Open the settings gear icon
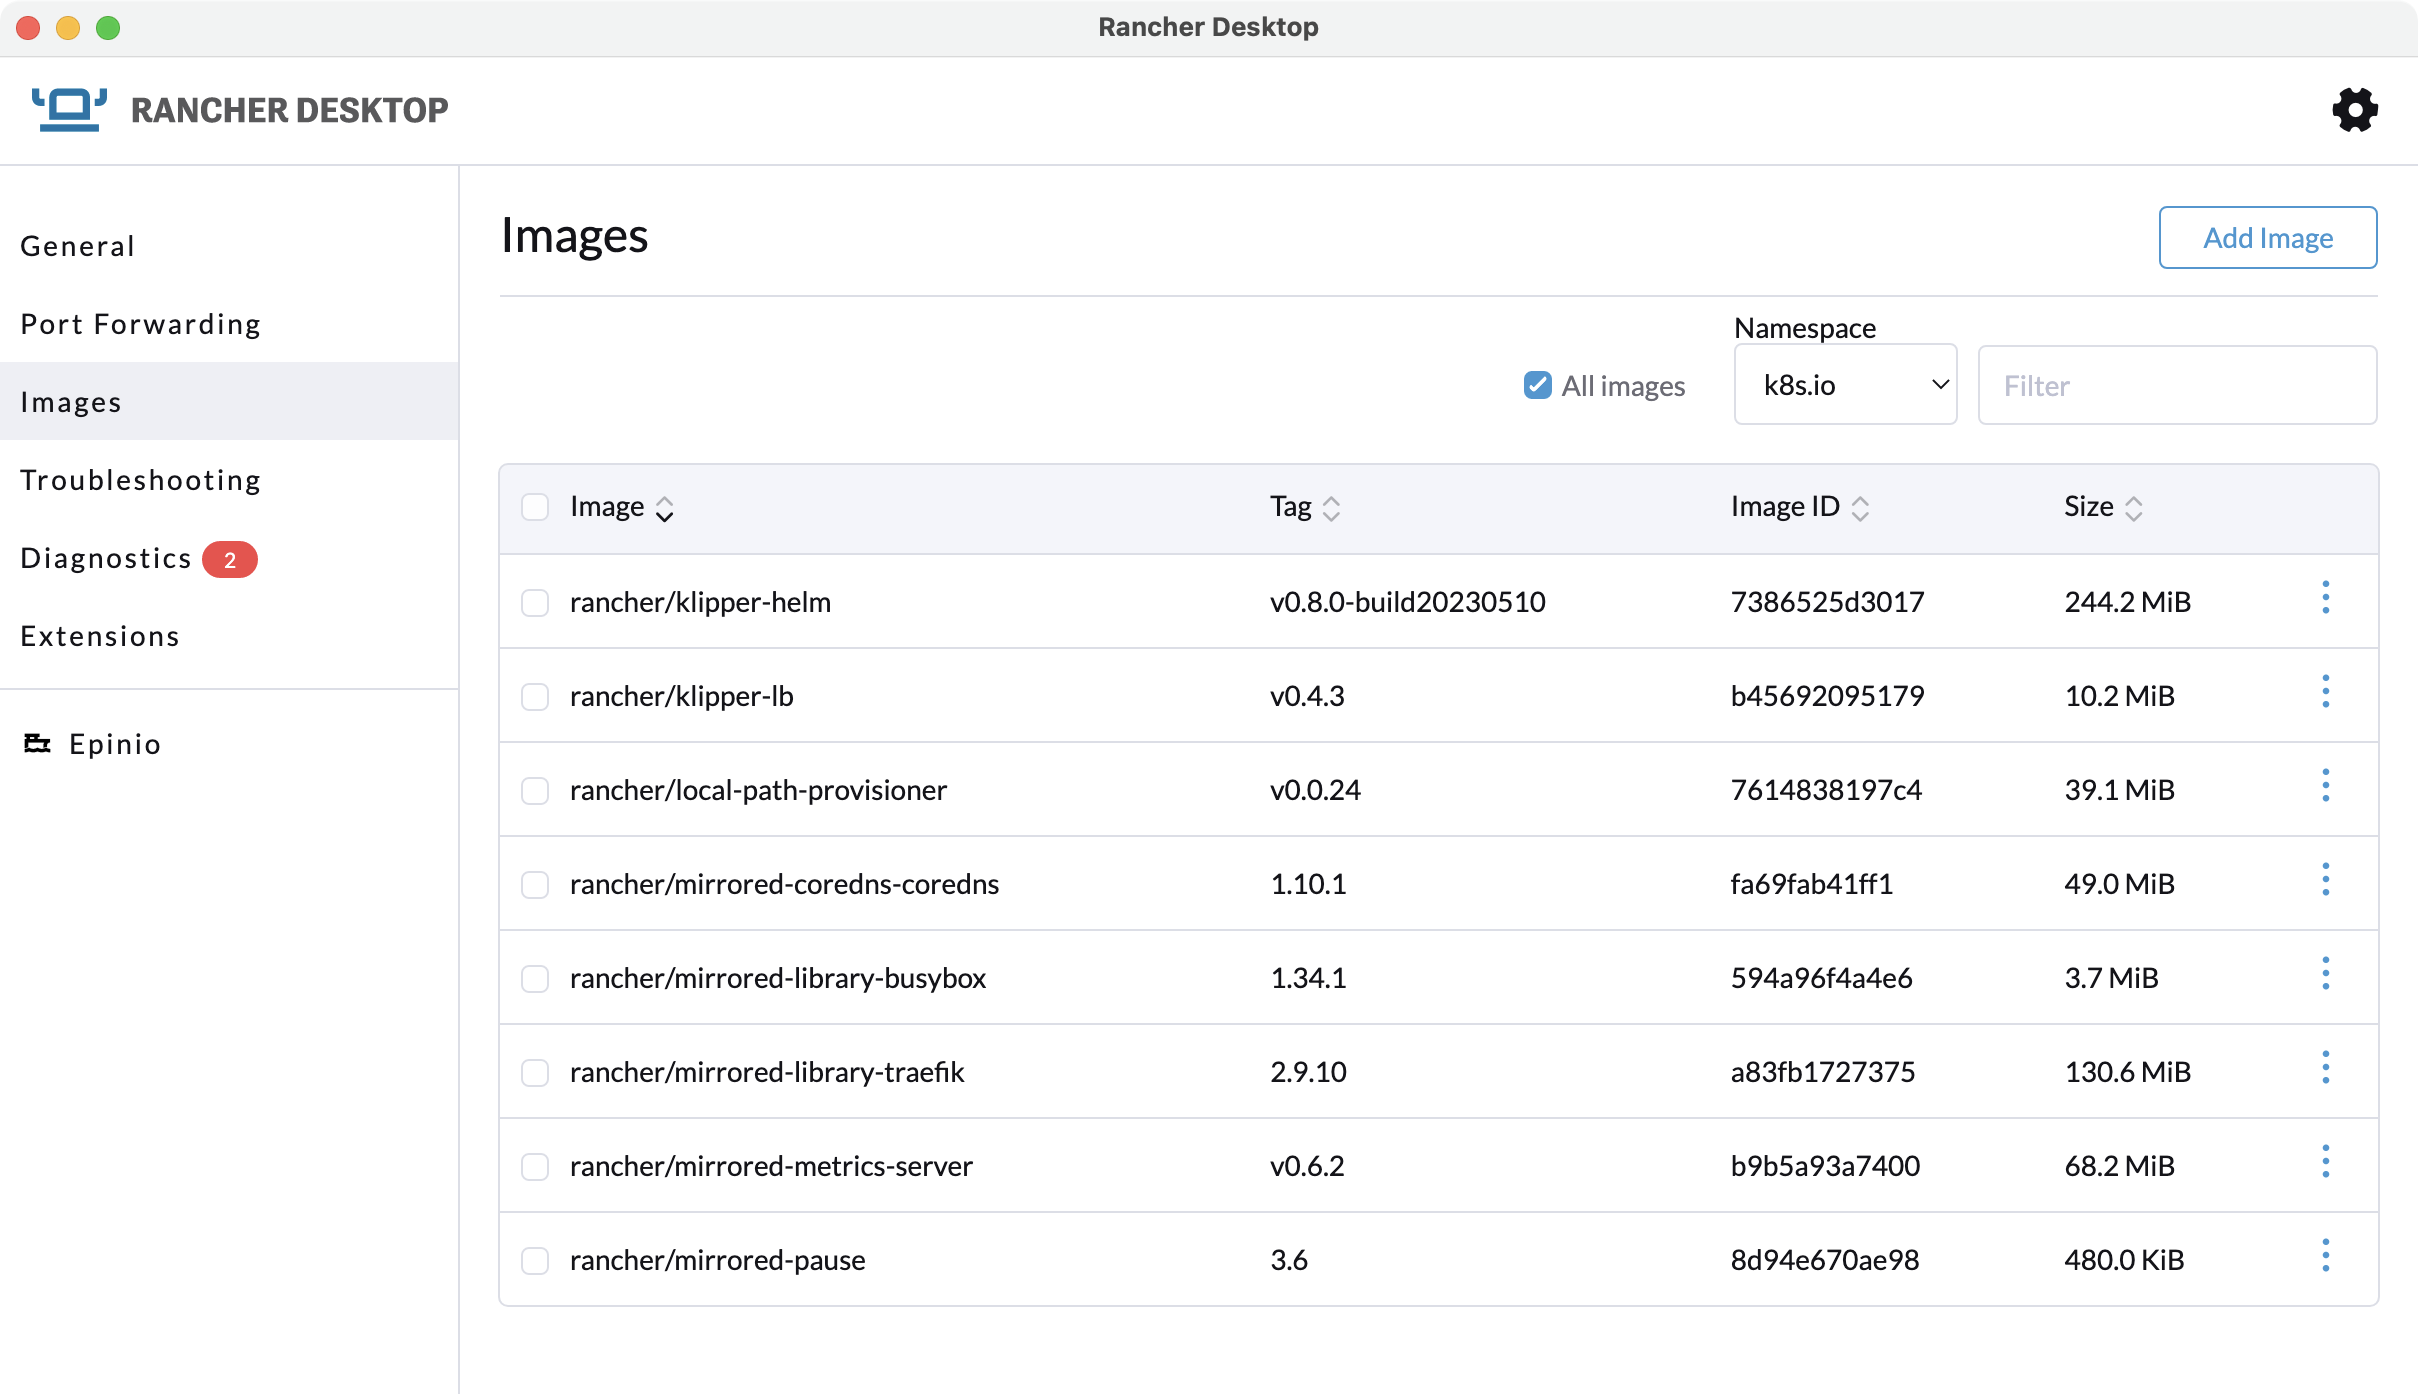Image resolution: width=2418 pixels, height=1394 pixels. pos(2354,110)
